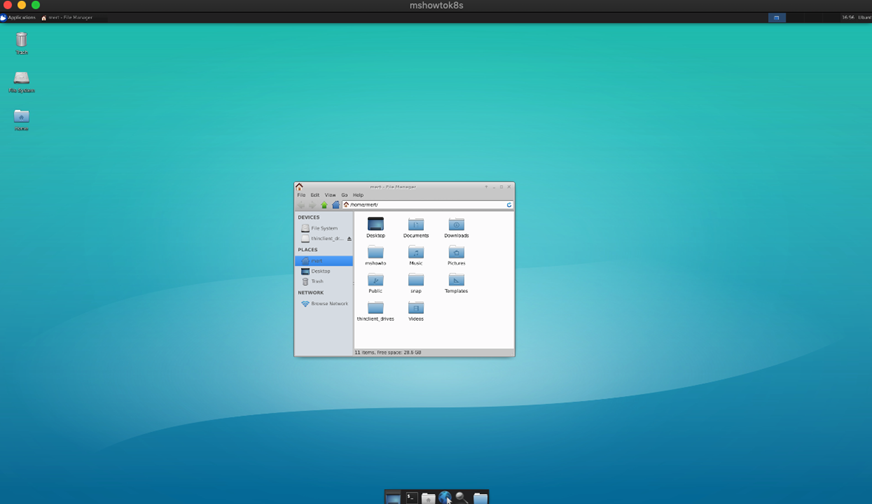
Task: Open the Help menu
Action: click(x=358, y=195)
